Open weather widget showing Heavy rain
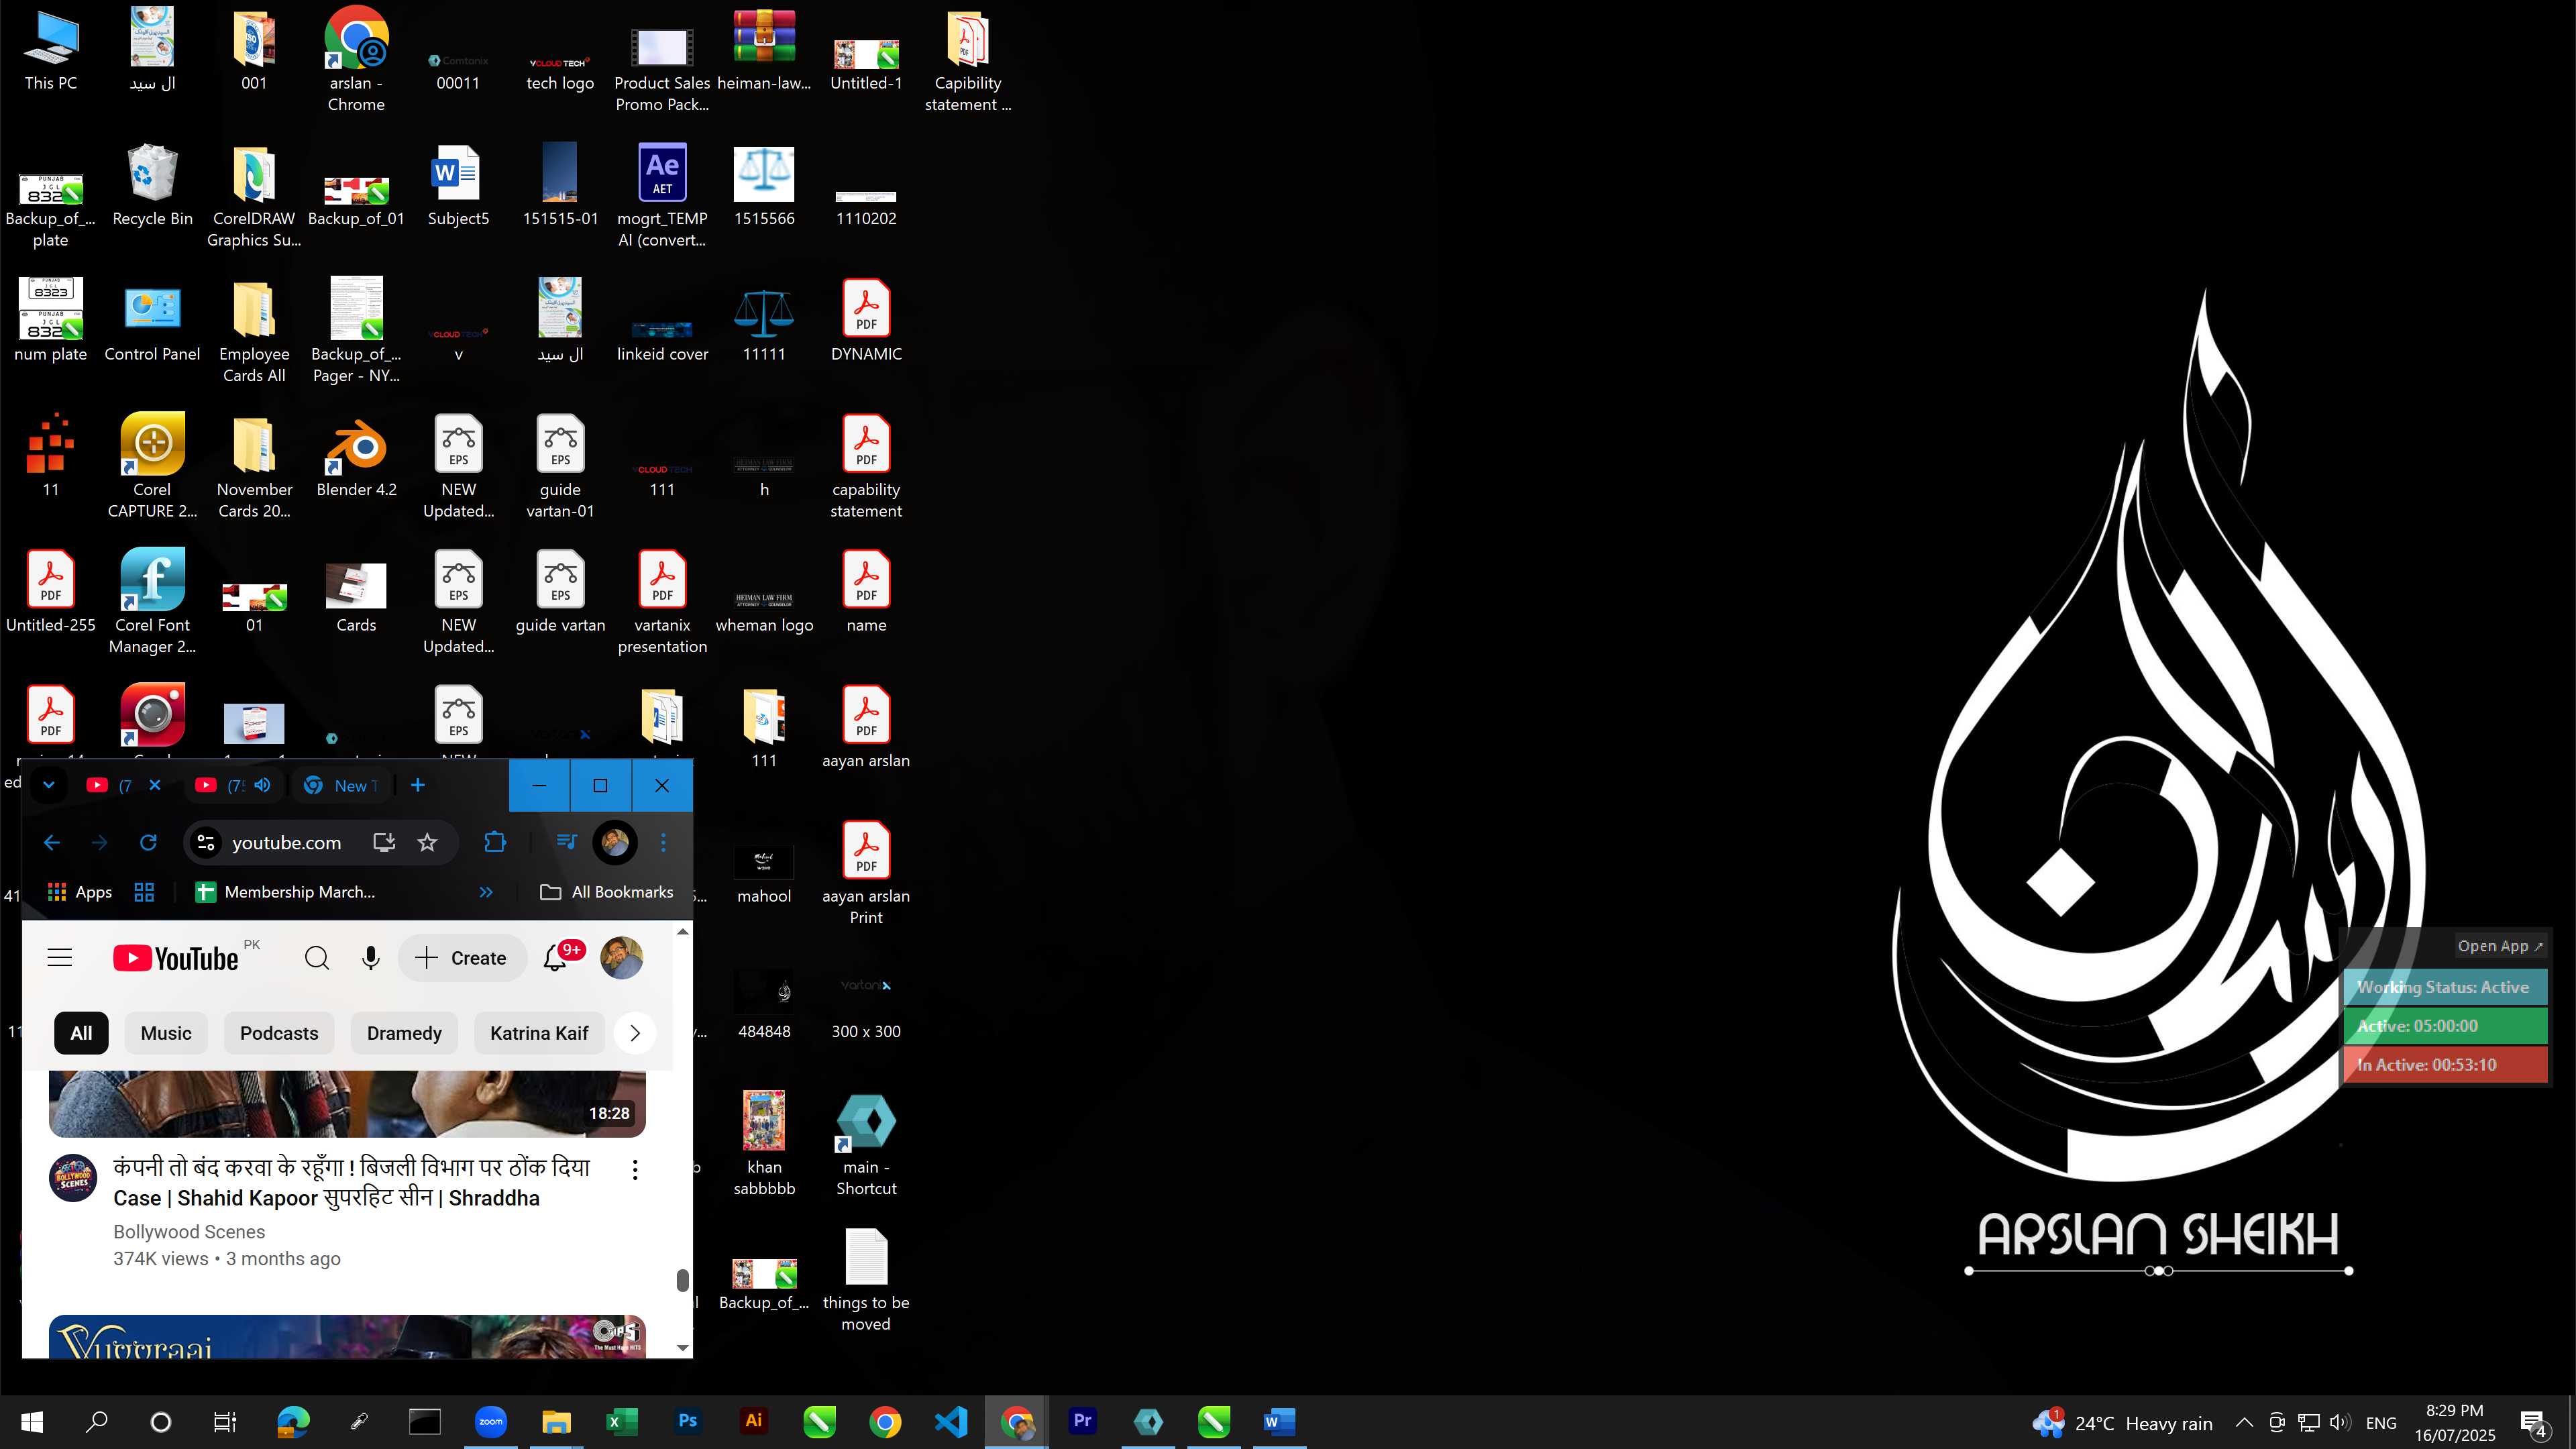 2122,1422
